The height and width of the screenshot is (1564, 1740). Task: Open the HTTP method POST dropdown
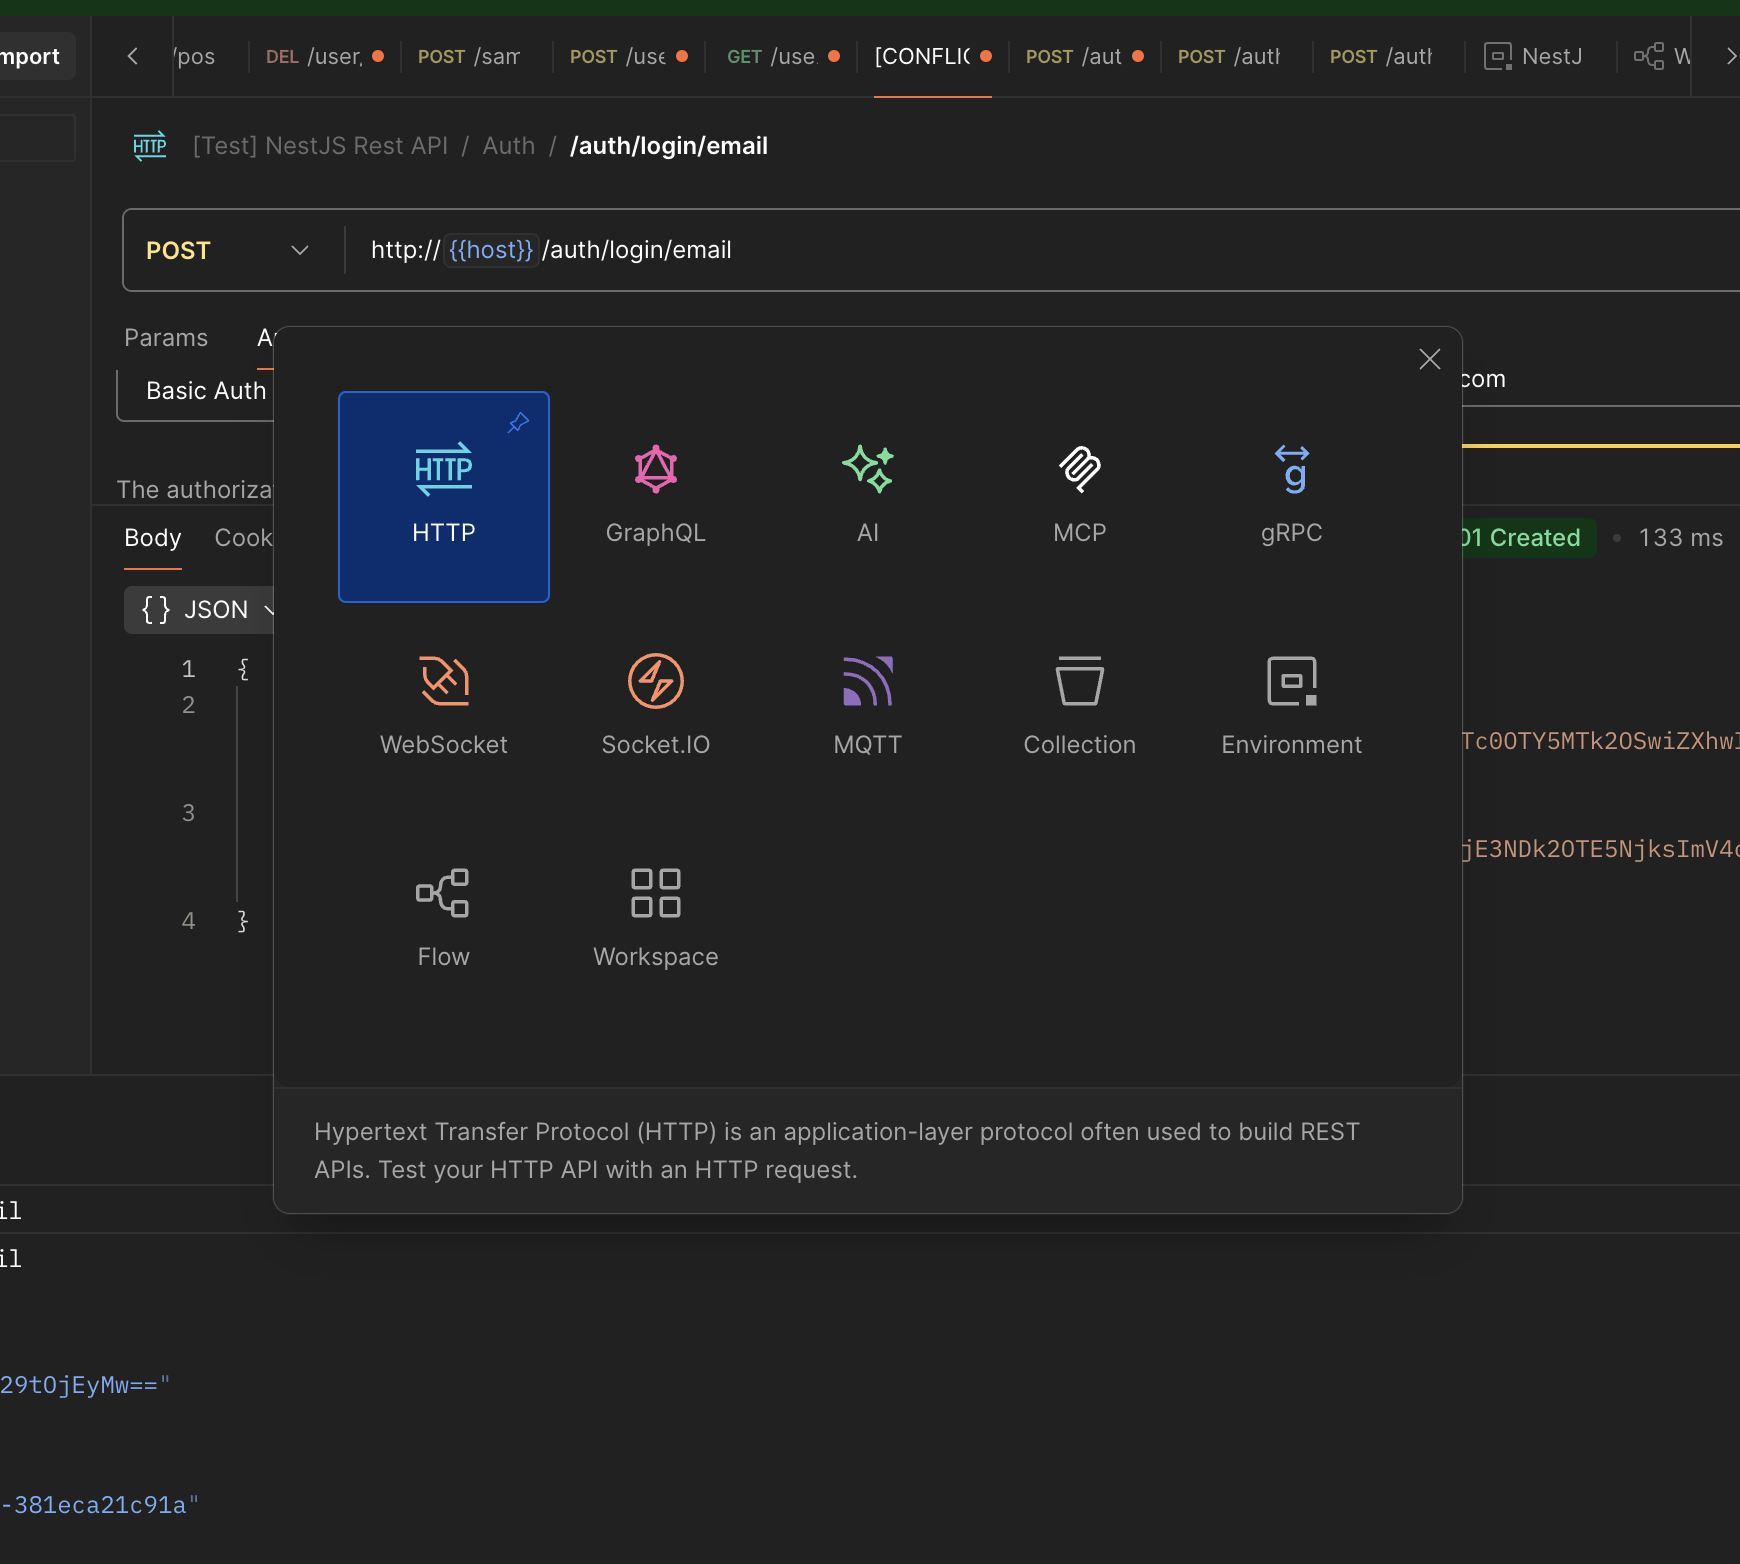click(x=228, y=250)
